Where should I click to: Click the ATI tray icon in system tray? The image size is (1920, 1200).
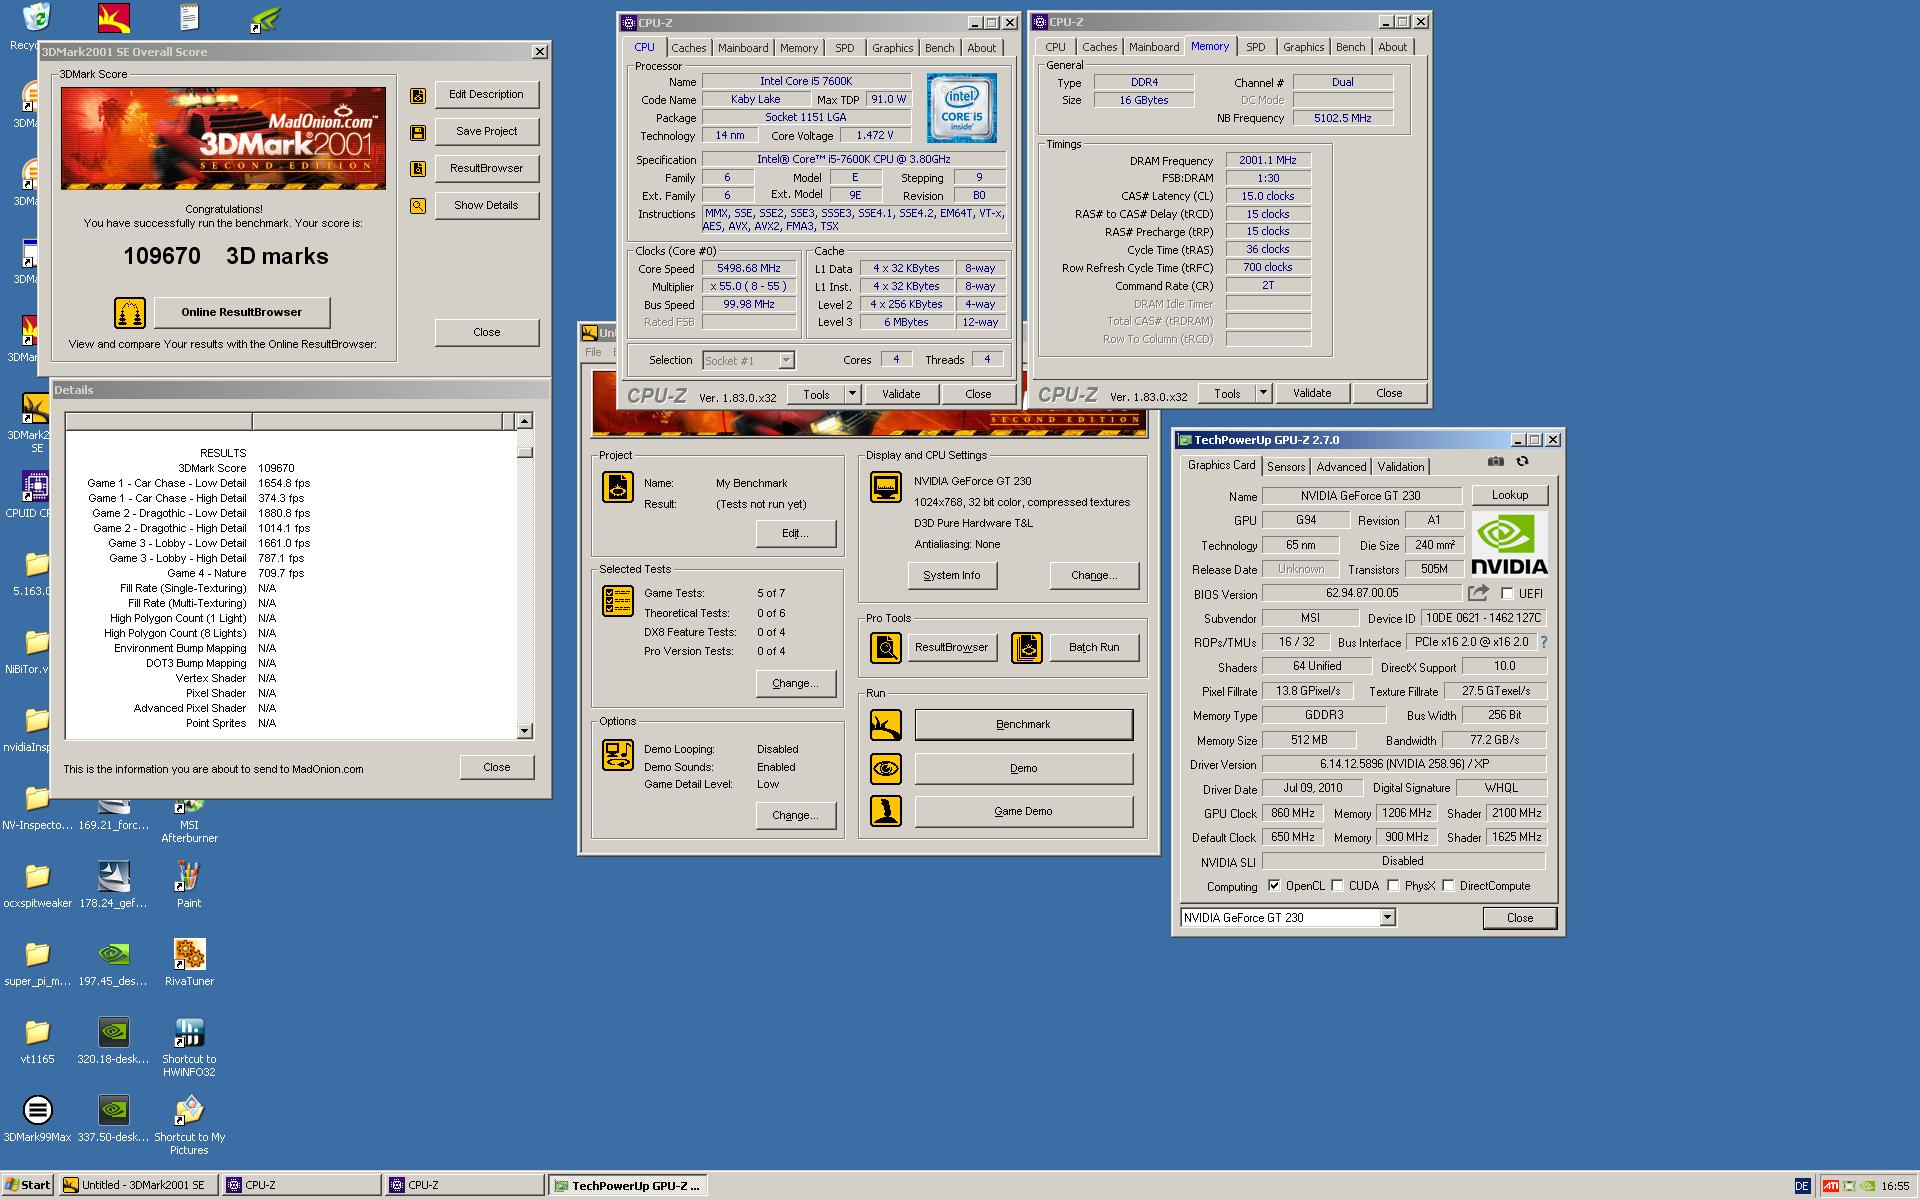pyautogui.click(x=1830, y=1187)
